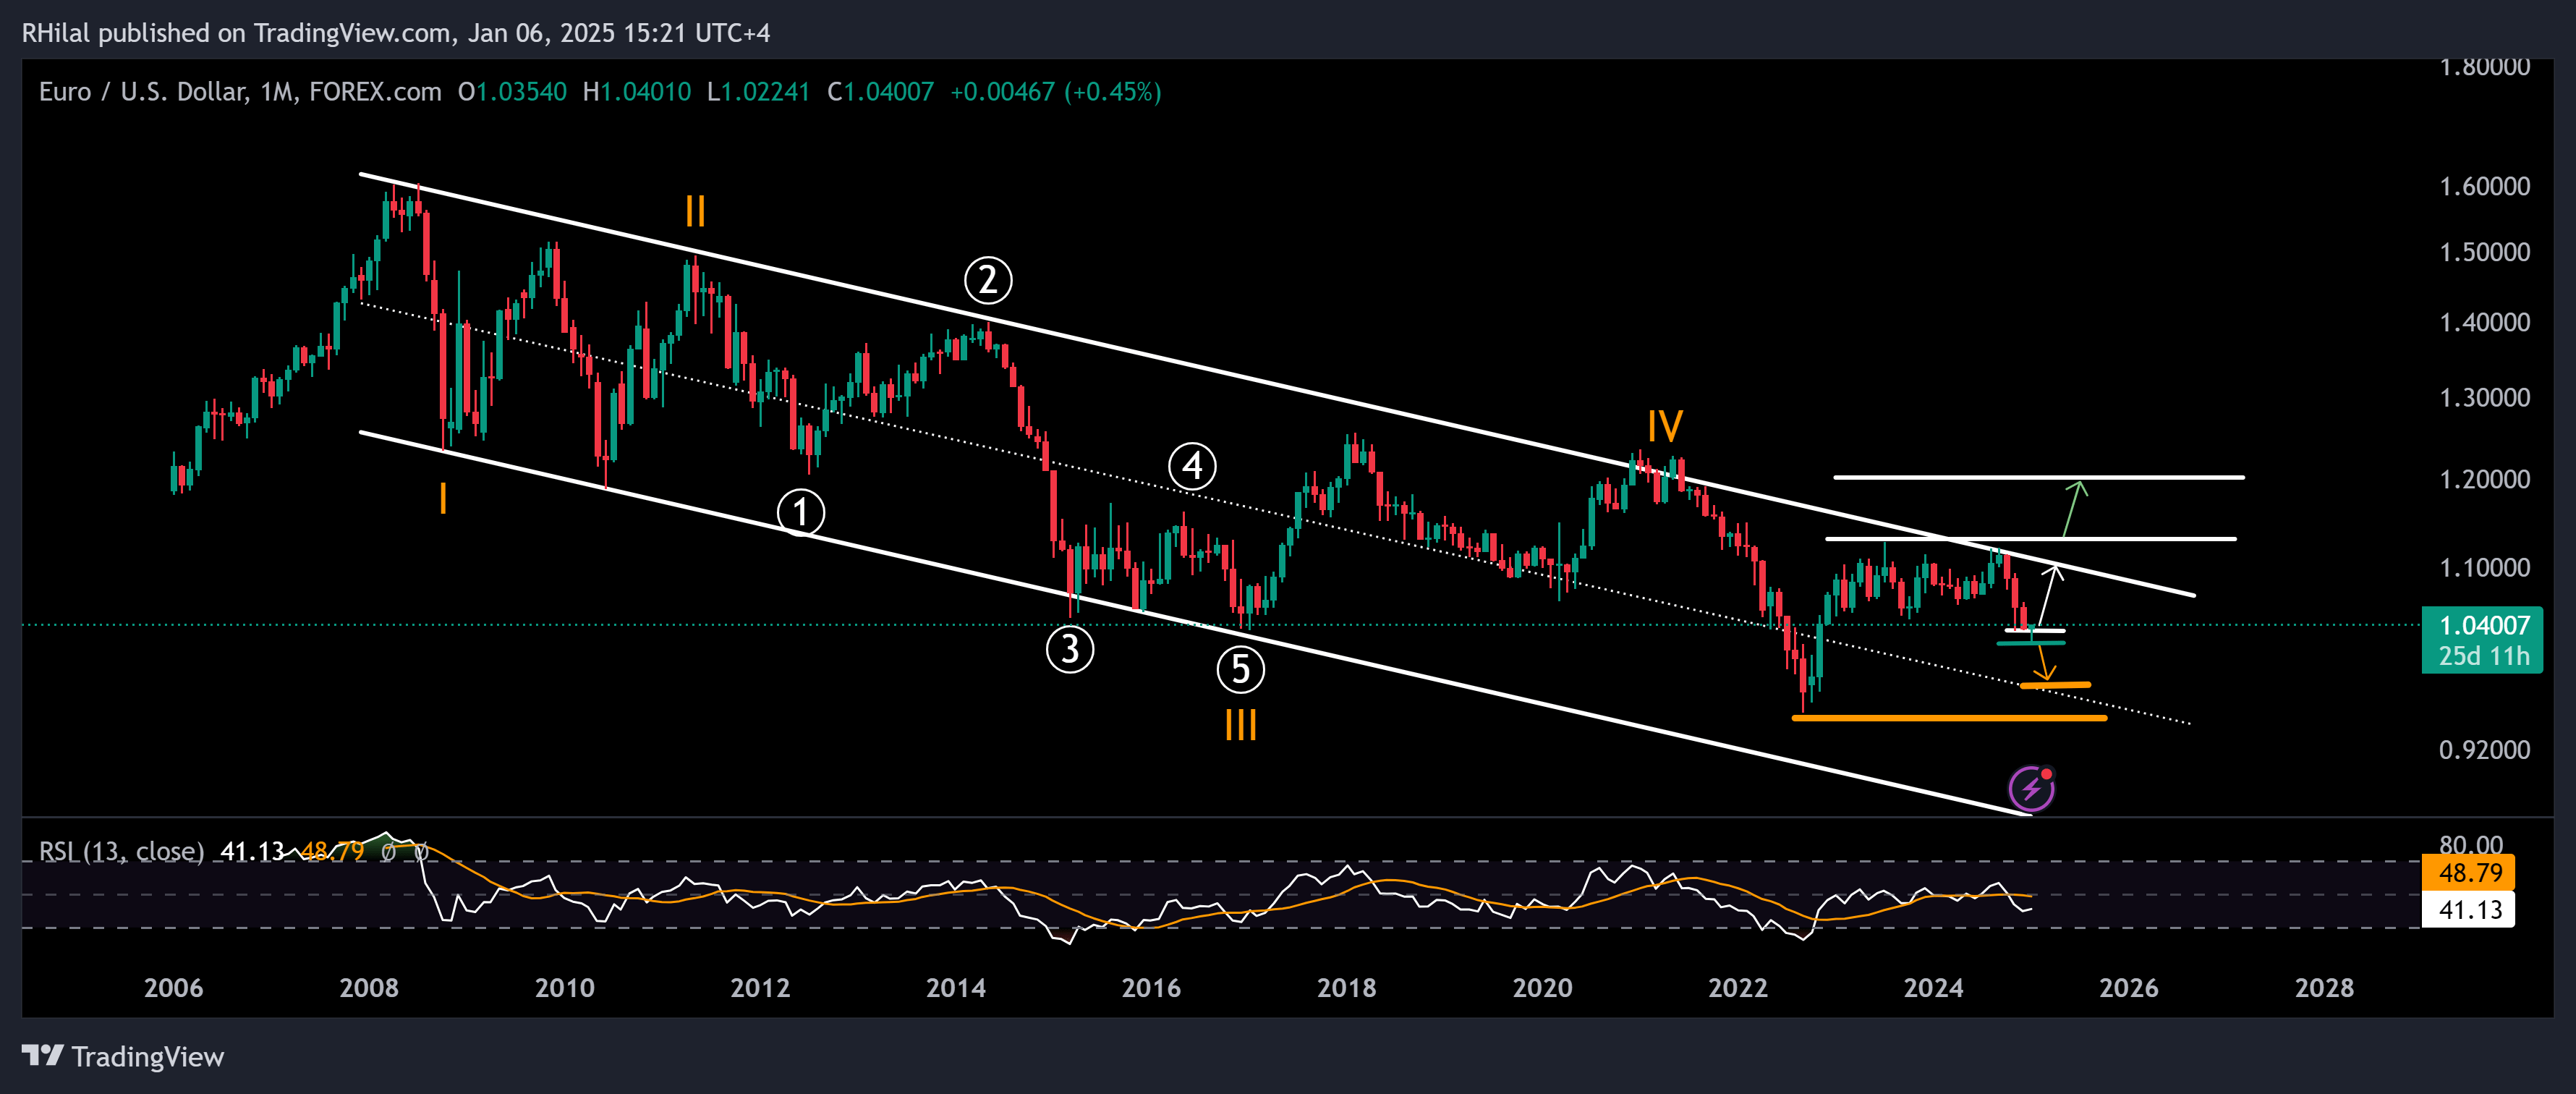Click the purple lightning bolt icon

point(2032,789)
